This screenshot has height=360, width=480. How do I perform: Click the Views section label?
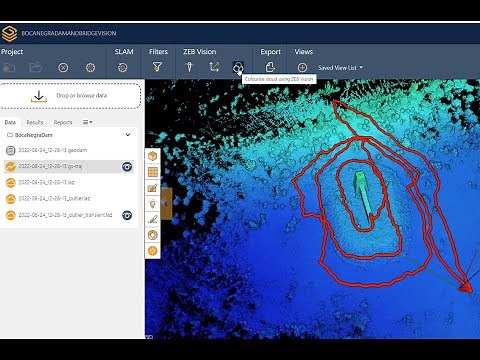tap(303, 52)
